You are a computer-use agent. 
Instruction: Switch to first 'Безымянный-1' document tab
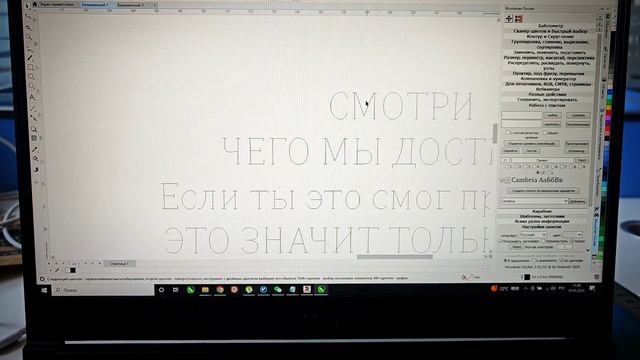tap(95, 5)
